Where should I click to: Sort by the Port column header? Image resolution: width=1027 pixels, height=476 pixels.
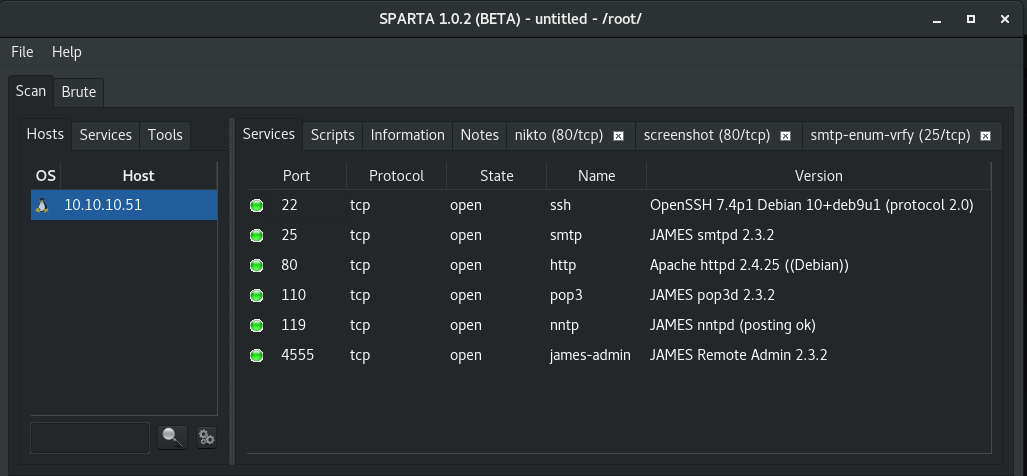click(x=296, y=176)
